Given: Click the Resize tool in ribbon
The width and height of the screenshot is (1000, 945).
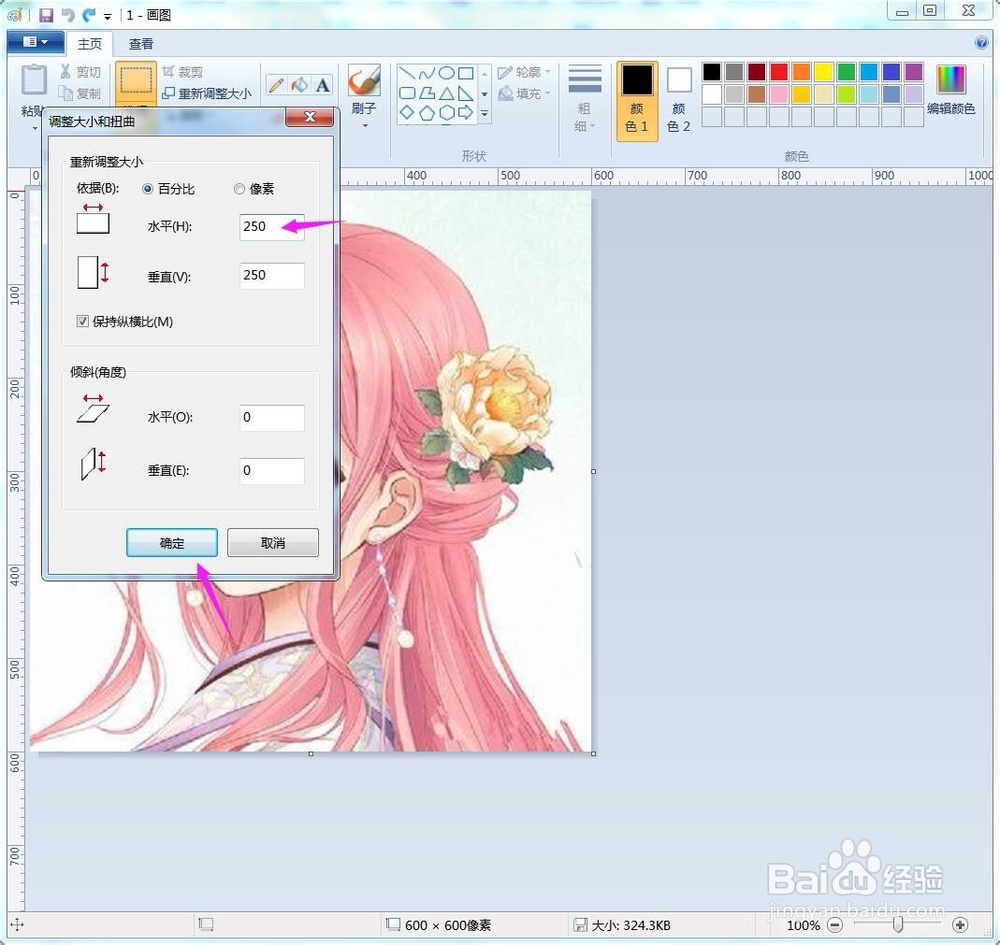Looking at the screenshot, I should [x=207, y=93].
